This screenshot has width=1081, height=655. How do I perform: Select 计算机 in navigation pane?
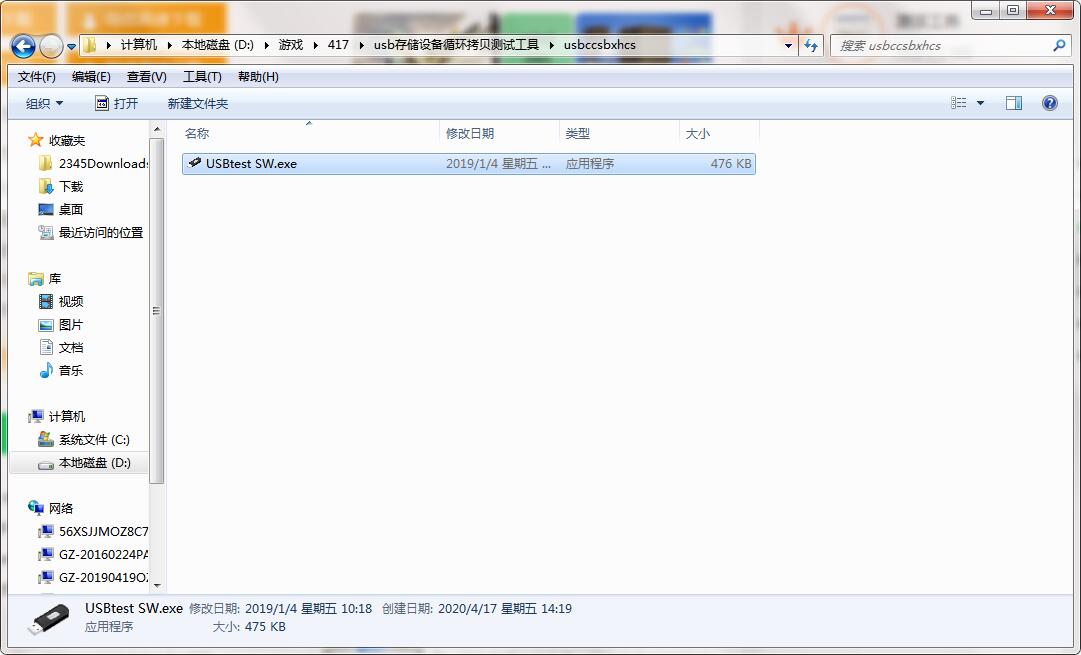tap(67, 416)
